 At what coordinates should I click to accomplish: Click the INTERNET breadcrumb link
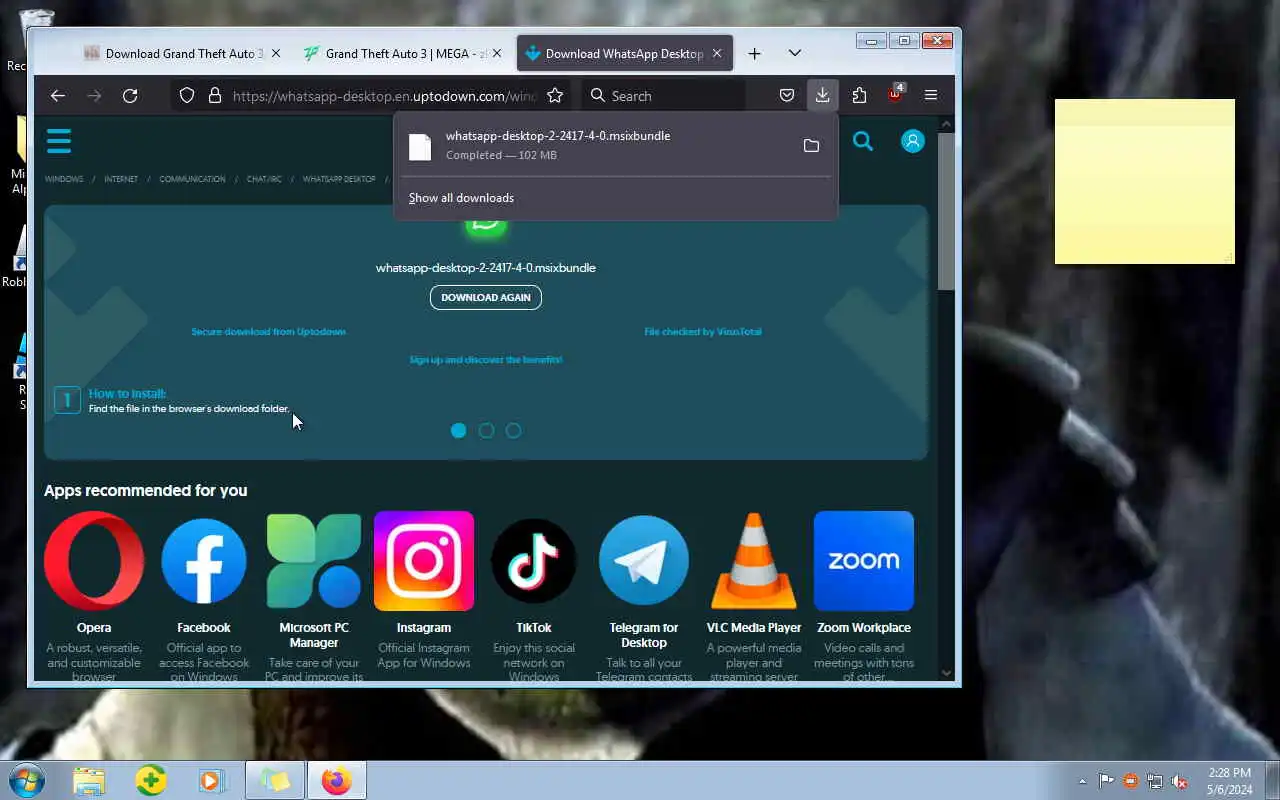point(121,179)
